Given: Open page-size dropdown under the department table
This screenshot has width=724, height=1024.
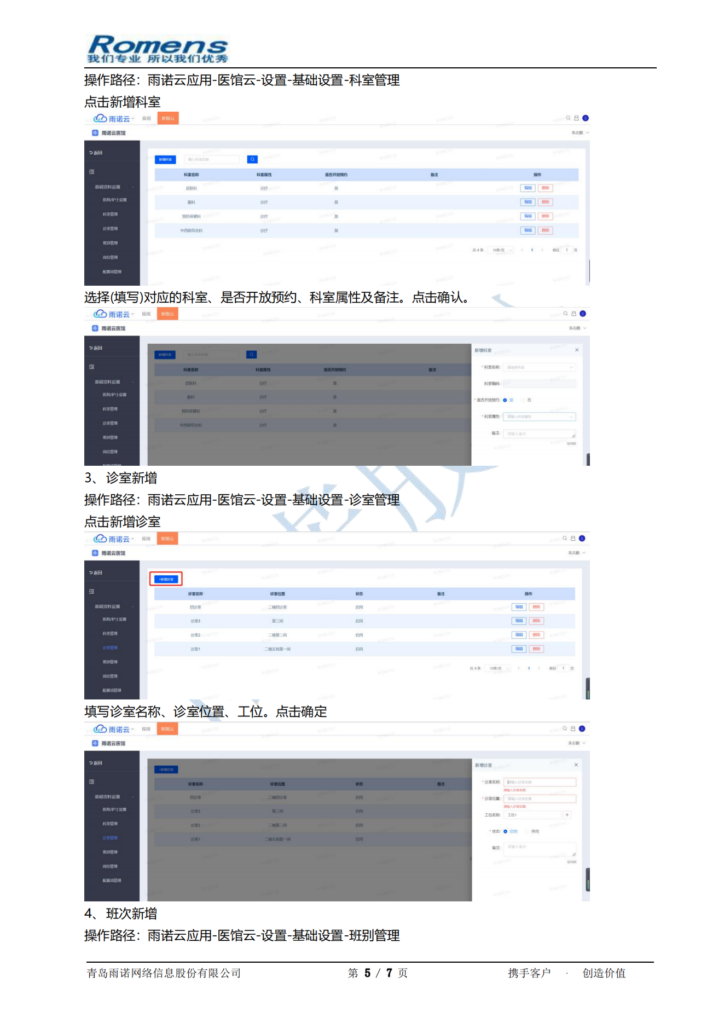Looking at the screenshot, I should pyautogui.click(x=501, y=250).
